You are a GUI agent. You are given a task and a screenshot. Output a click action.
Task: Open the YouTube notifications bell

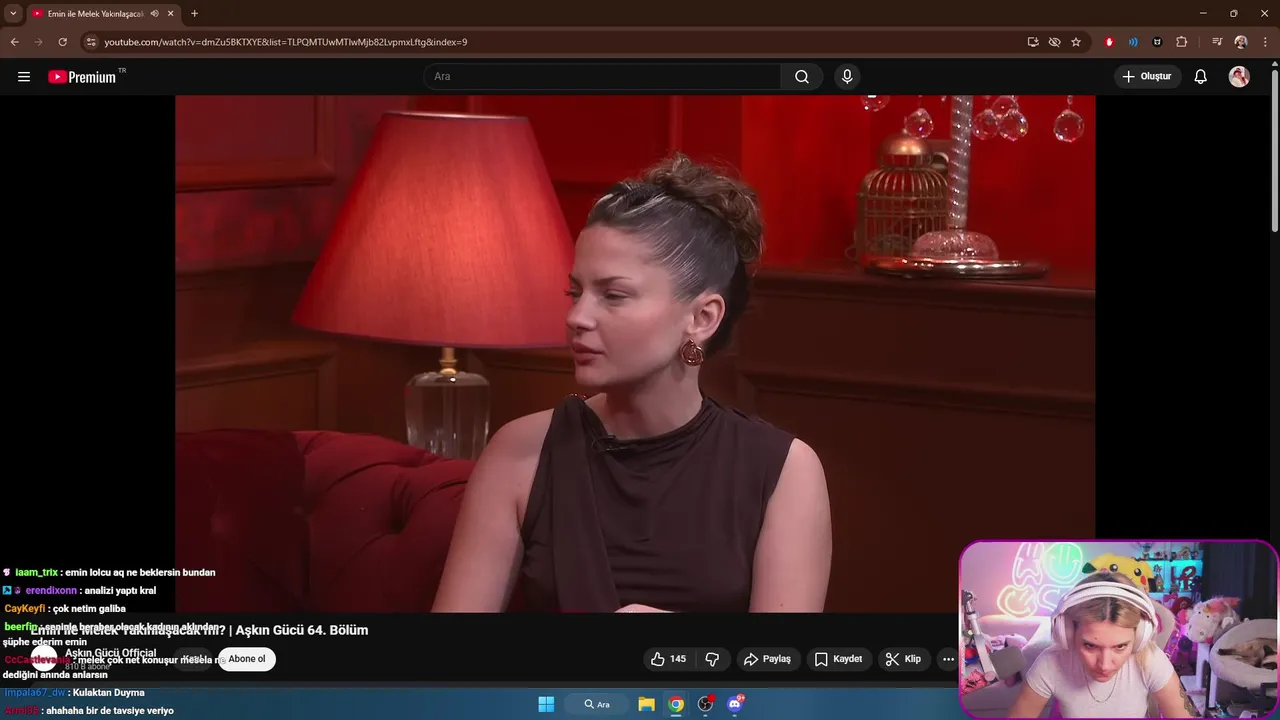[x=1201, y=77]
